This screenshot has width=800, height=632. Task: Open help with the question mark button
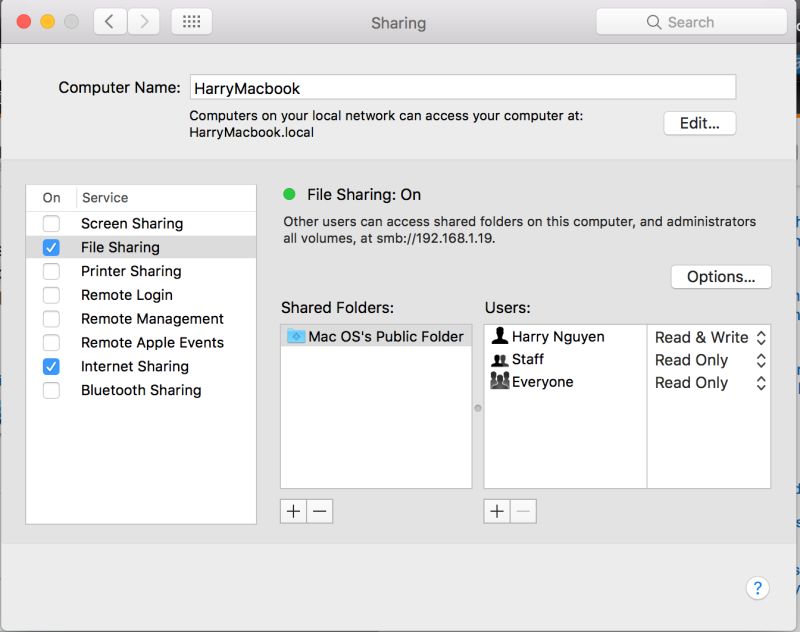[757, 588]
